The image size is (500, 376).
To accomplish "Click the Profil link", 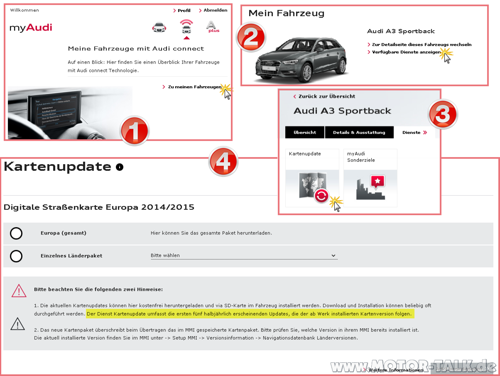I will click(x=182, y=11).
